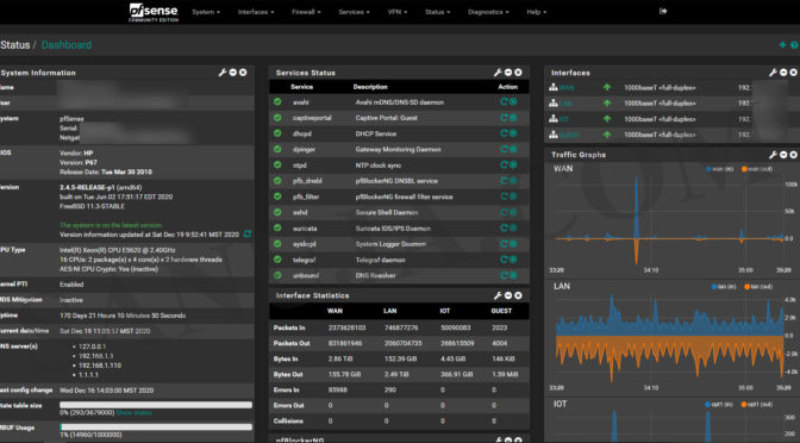Click the WAN Packets In value 2373628103

[x=347, y=328]
